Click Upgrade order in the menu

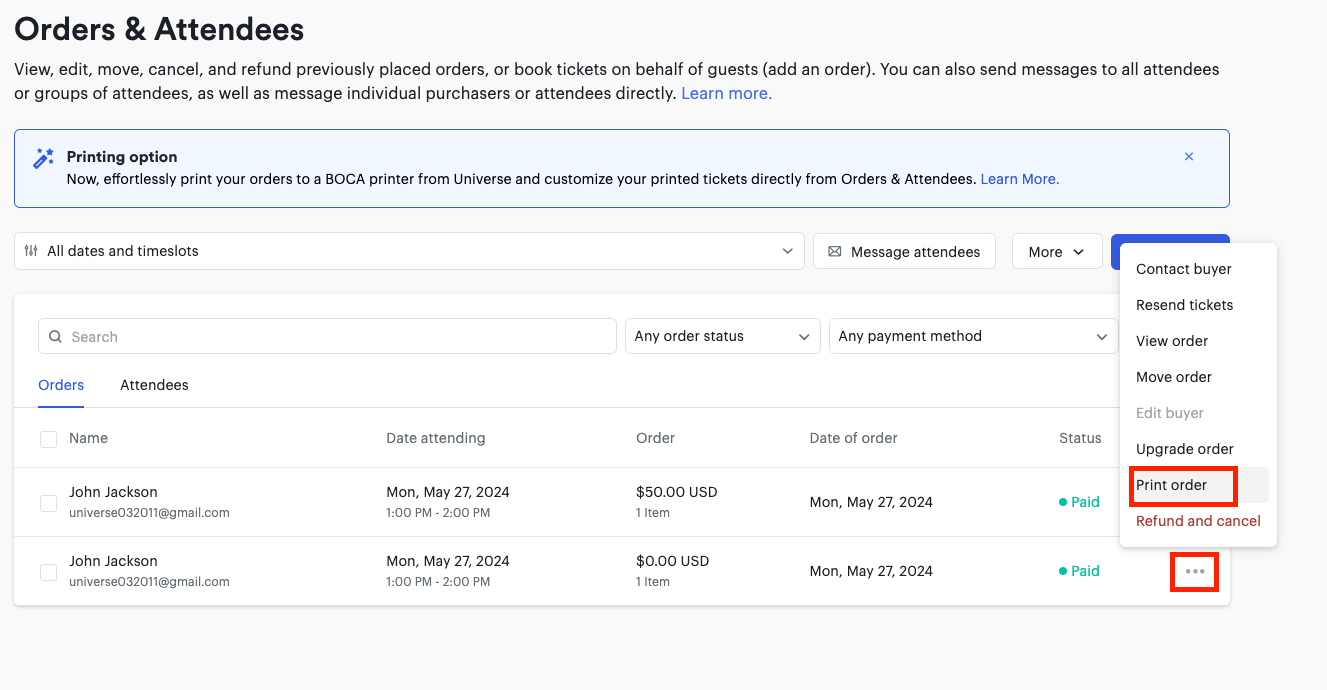click(x=1185, y=449)
